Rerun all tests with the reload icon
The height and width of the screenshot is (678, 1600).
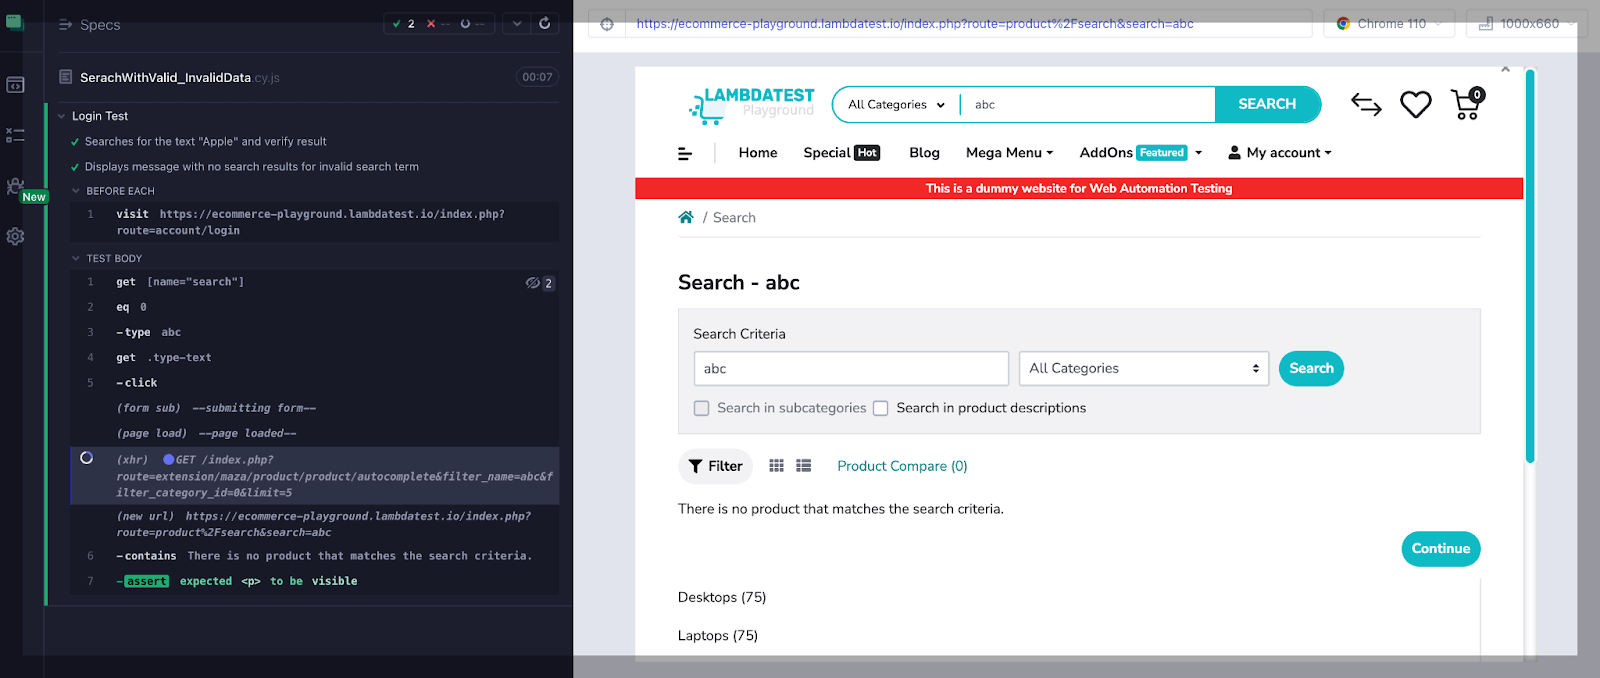point(545,23)
